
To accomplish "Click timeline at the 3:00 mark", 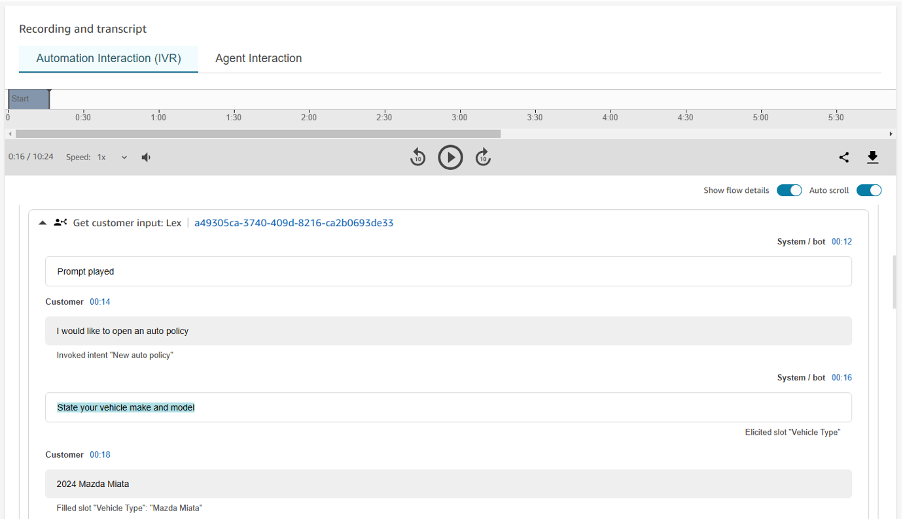I will 459,117.
